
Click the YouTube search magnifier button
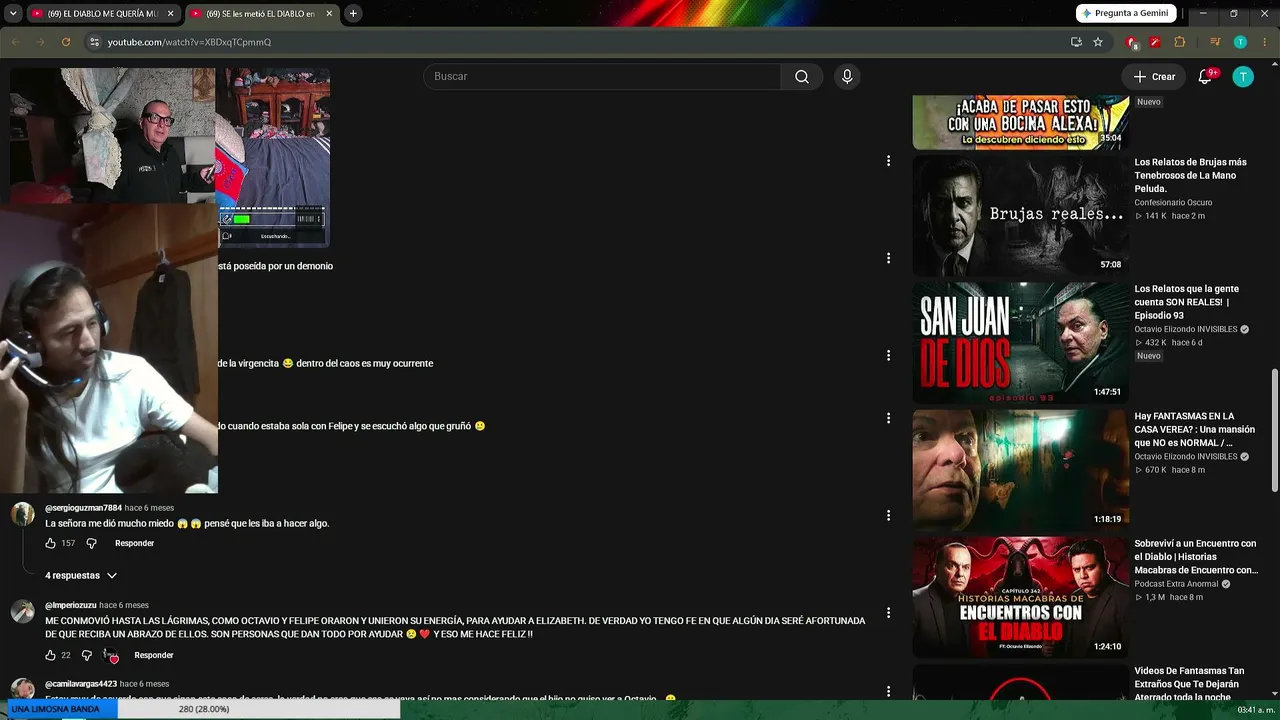(x=802, y=77)
